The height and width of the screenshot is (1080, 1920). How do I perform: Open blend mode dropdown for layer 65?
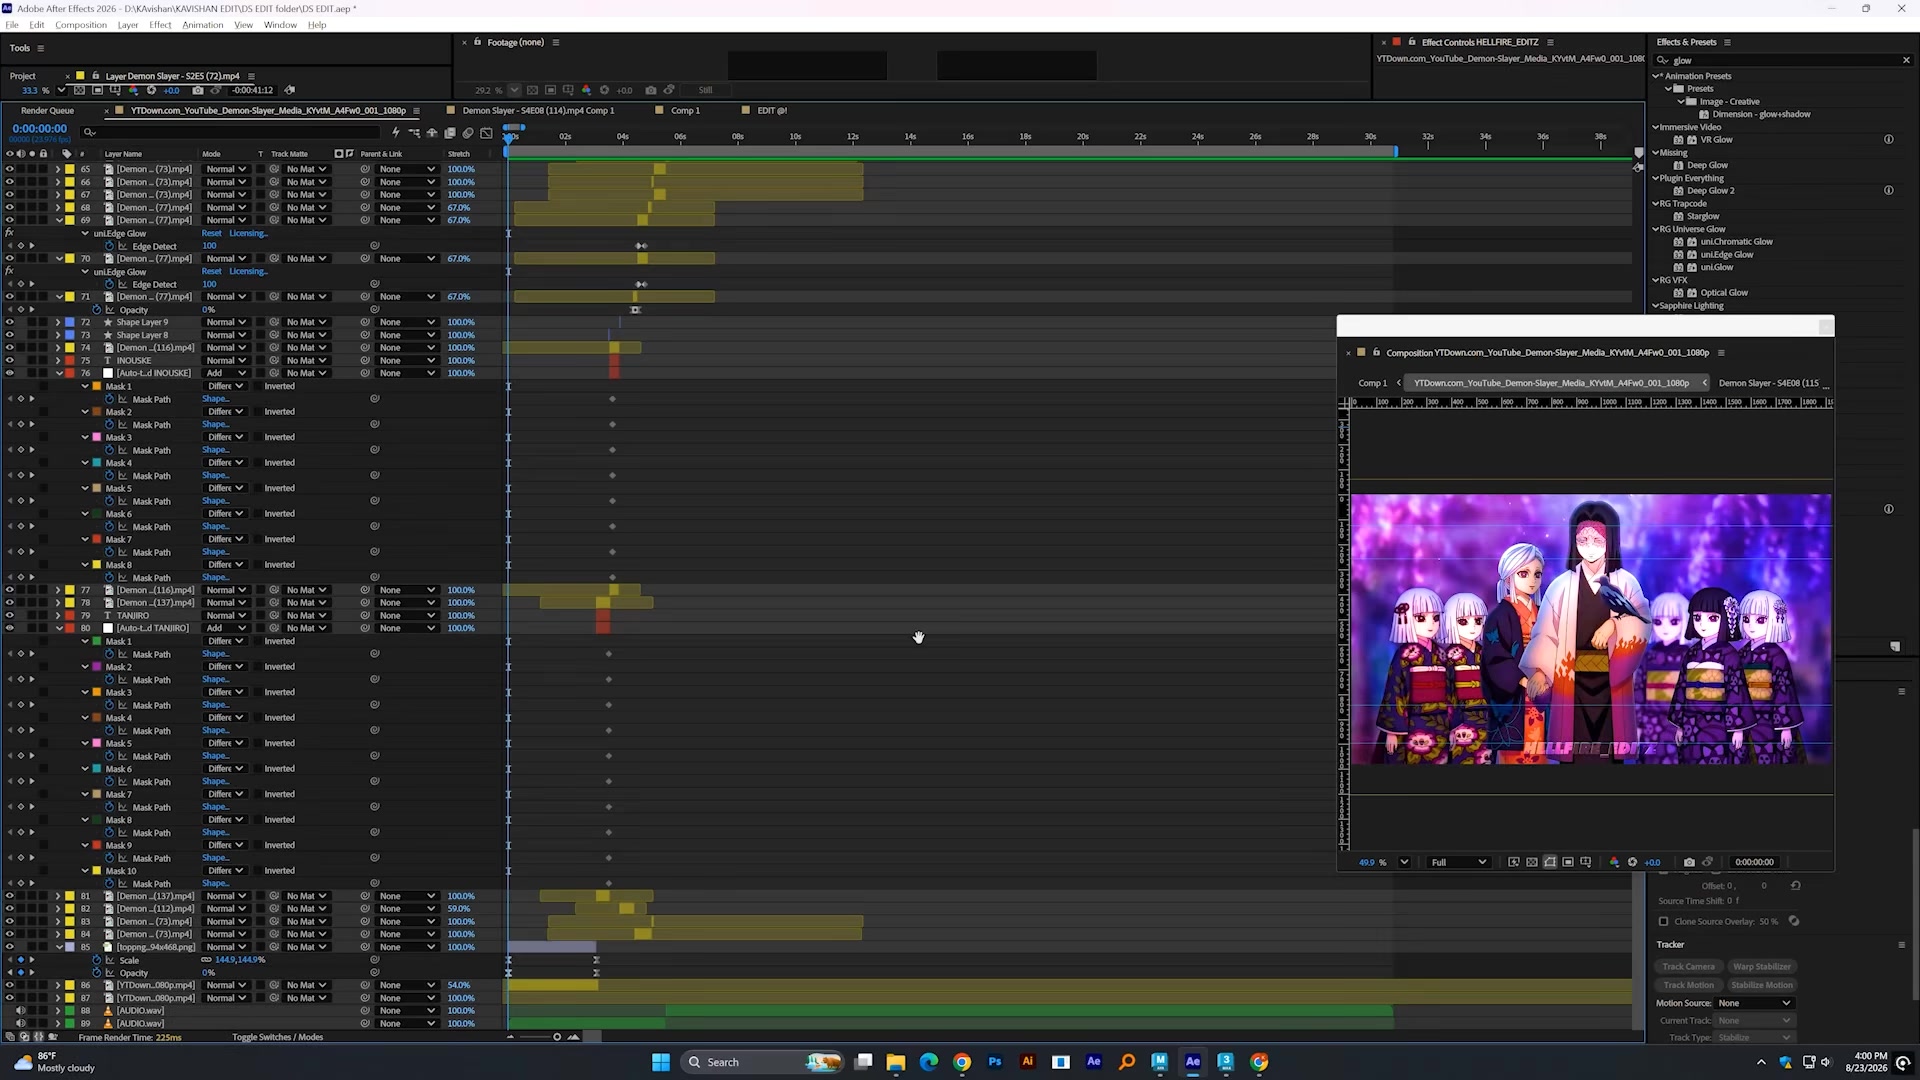[225, 169]
